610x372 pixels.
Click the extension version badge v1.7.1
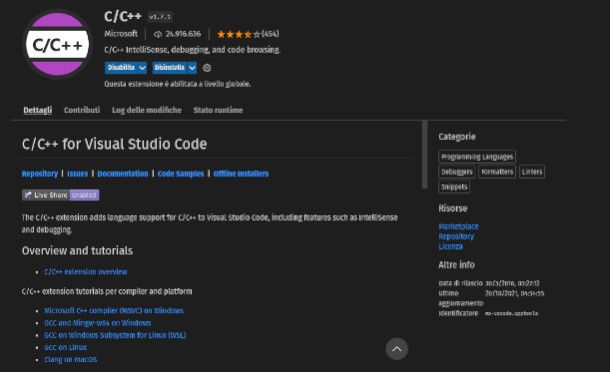coord(160,17)
